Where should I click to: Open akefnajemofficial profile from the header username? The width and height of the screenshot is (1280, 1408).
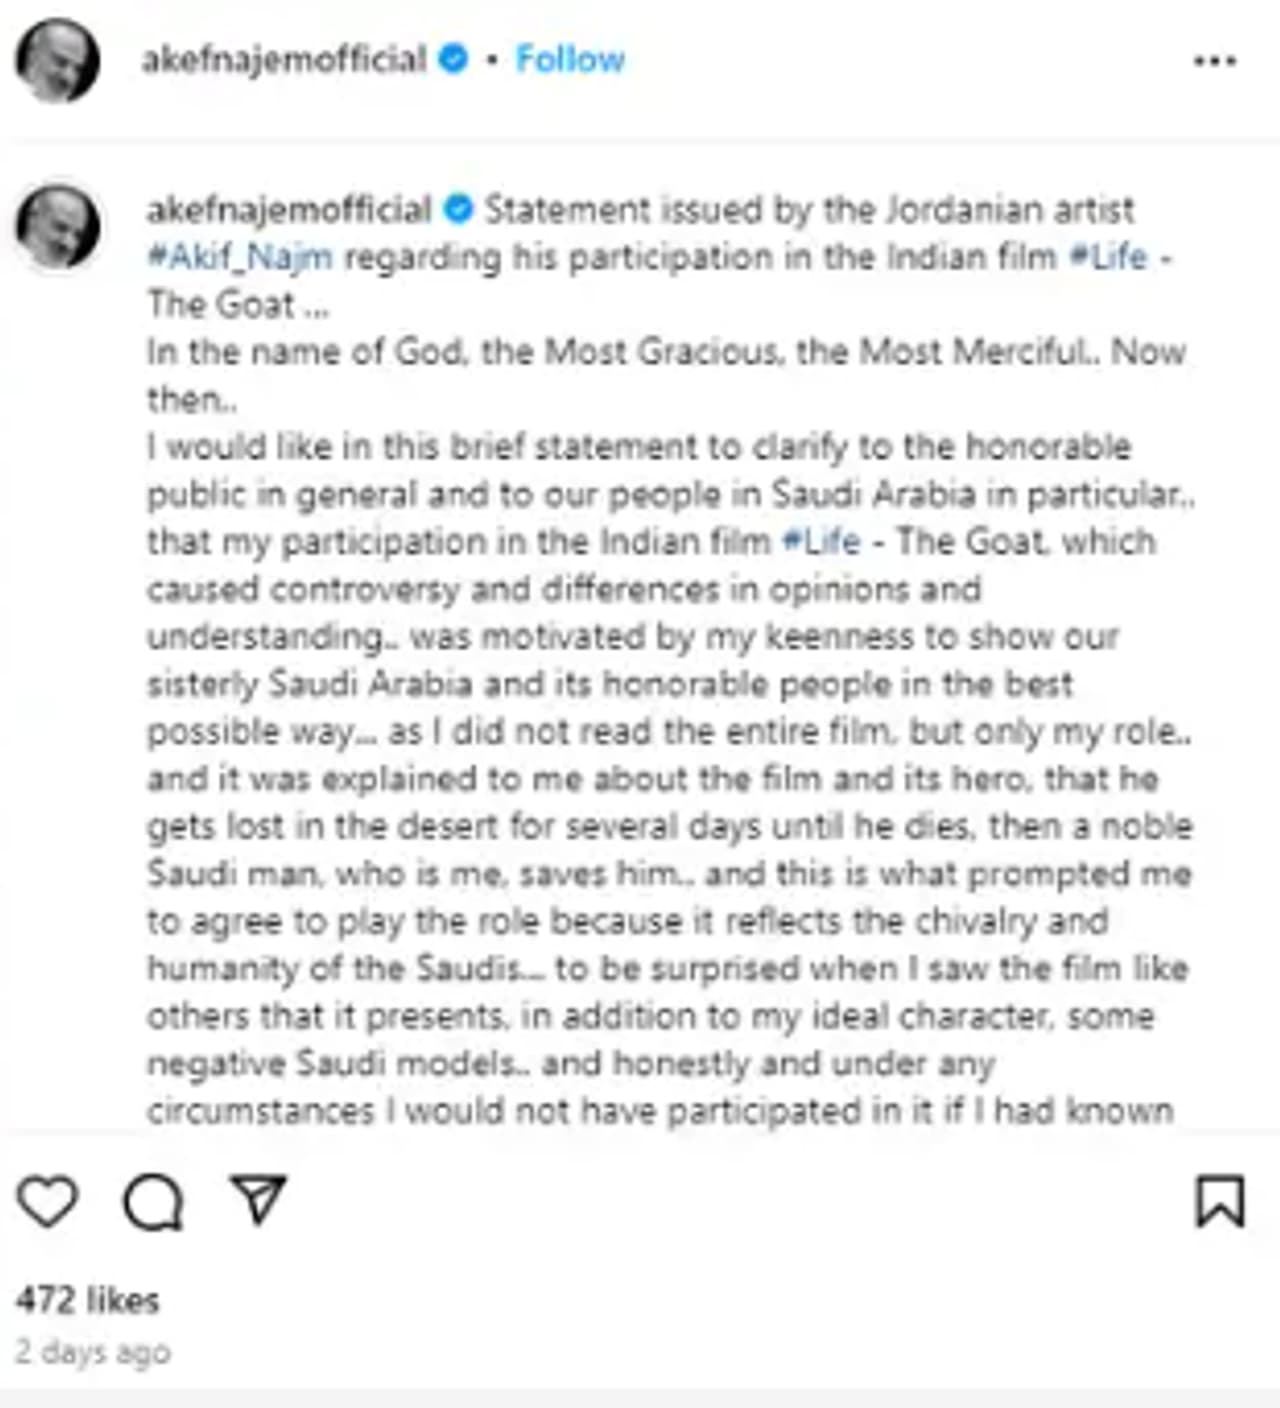tap(284, 59)
